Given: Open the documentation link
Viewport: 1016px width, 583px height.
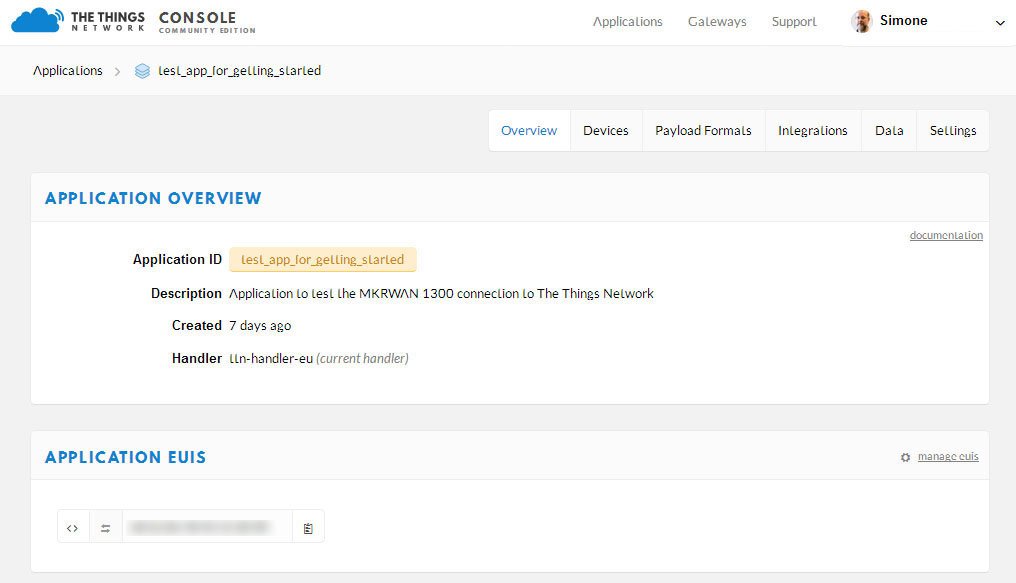Looking at the screenshot, I should coord(946,235).
